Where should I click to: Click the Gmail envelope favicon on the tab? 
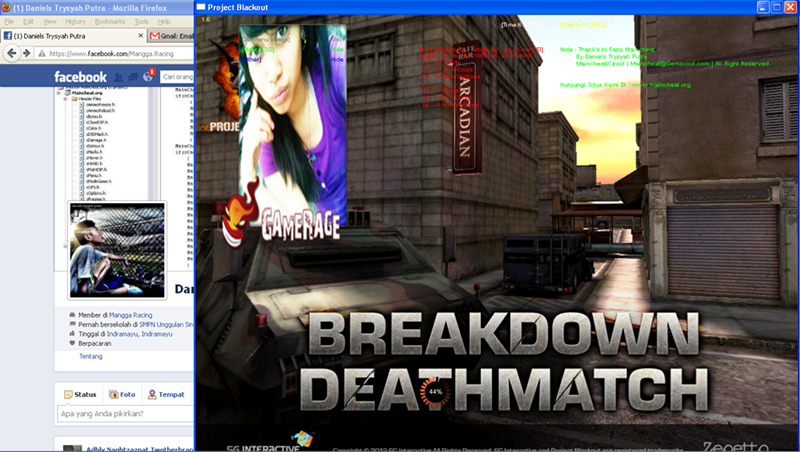point(155,36)
